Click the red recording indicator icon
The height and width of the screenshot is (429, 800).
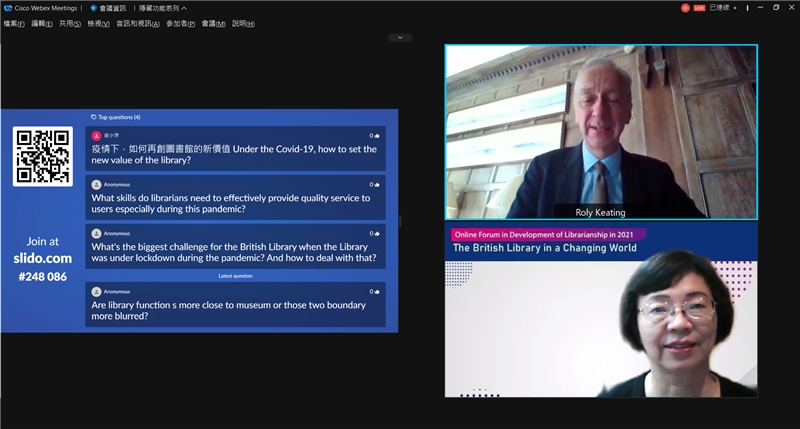[x=685, y=8]
